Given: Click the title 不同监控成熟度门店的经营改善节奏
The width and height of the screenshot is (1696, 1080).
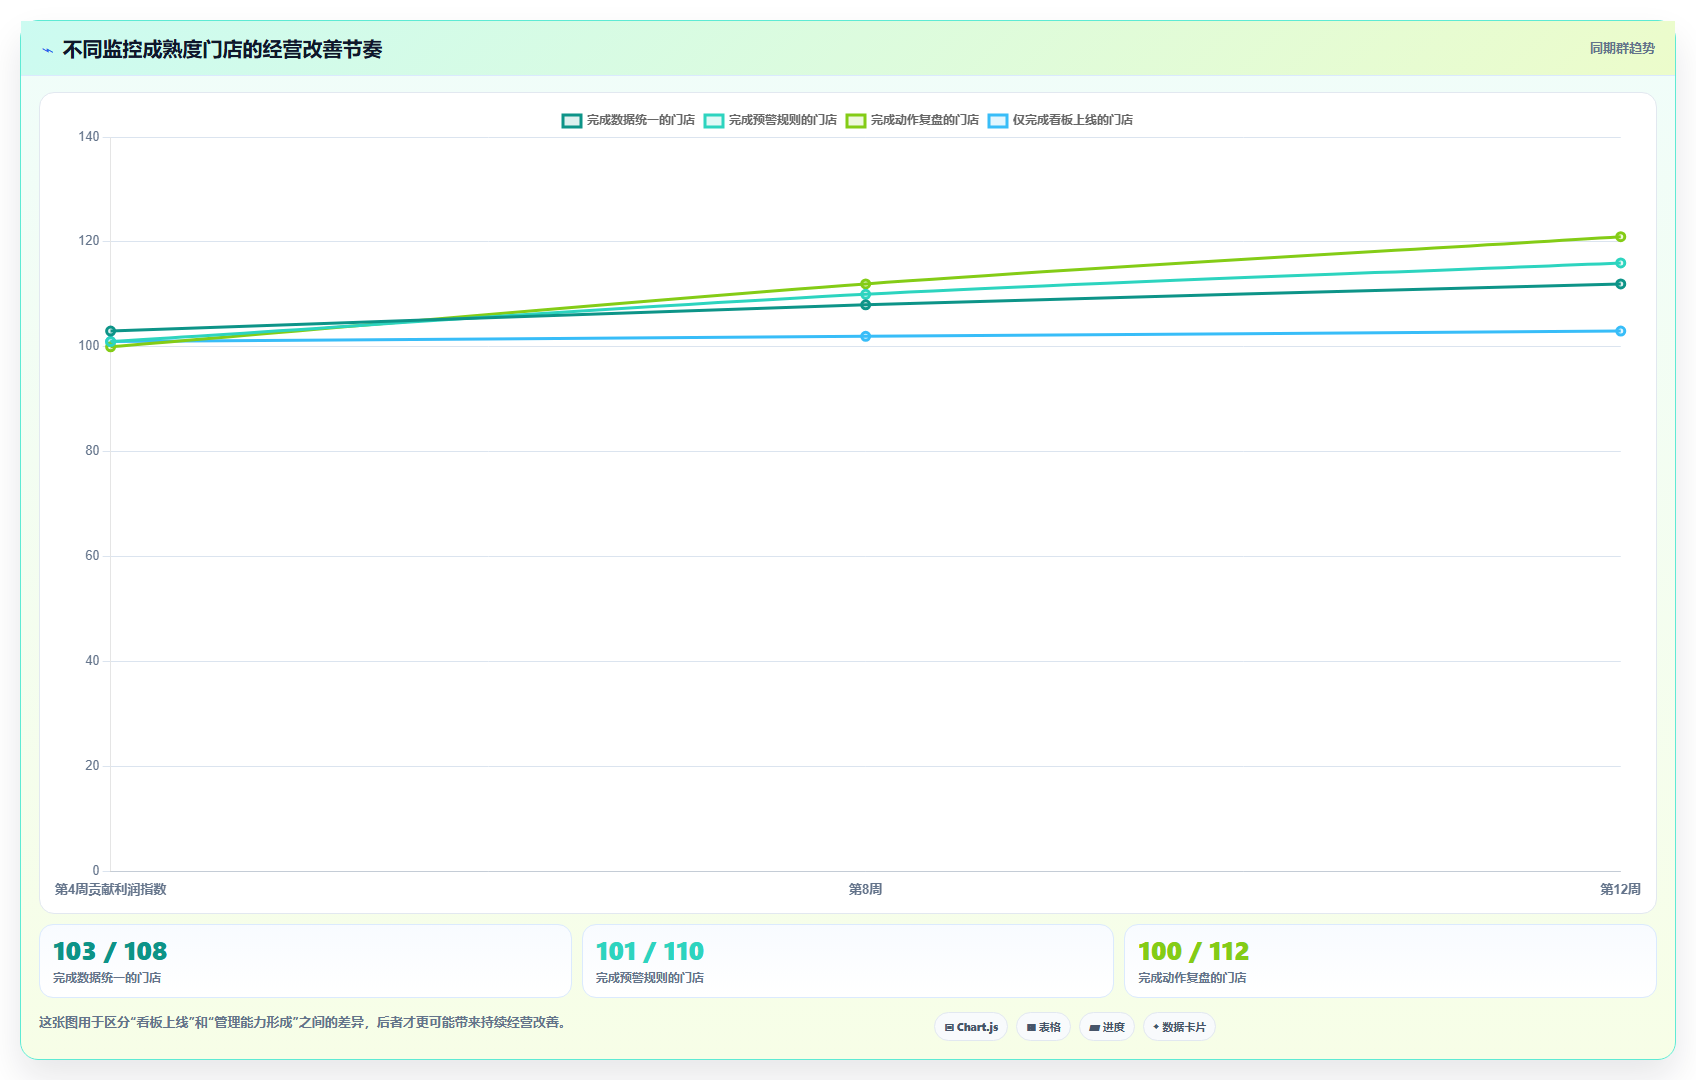Looking at the screenshot, I should [222, 50].
